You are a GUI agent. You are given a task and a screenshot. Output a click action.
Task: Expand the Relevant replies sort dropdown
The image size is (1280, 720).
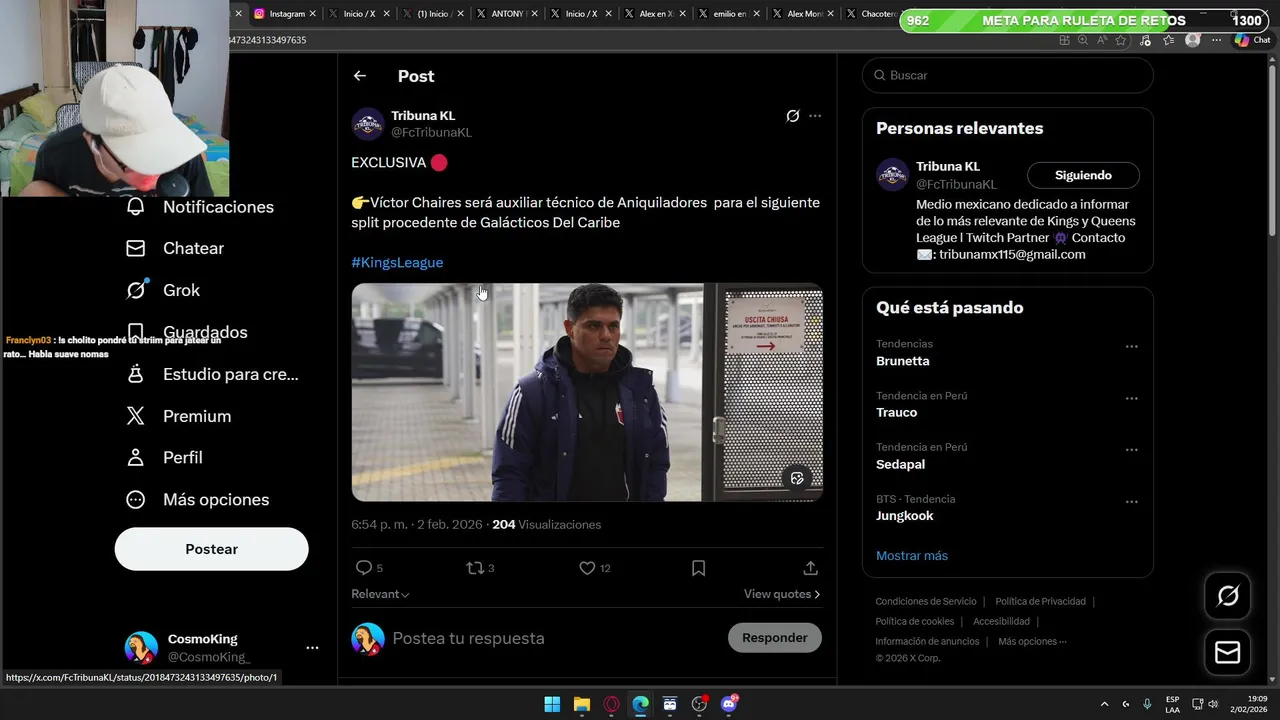tap(380, 594)
